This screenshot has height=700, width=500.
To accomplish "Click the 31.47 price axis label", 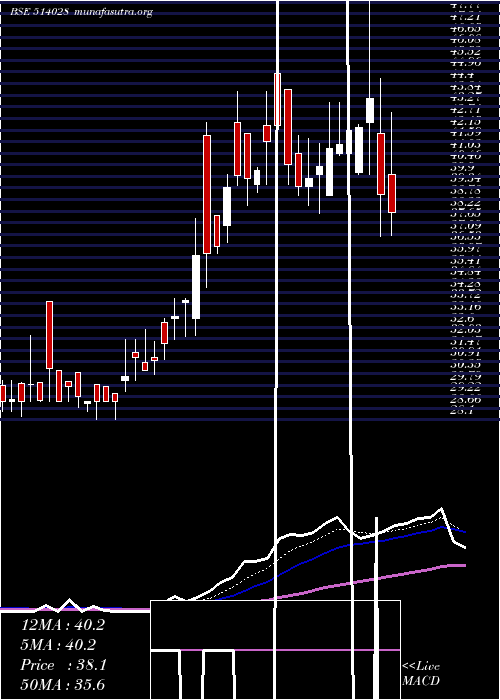I will (x=465, y=342).
